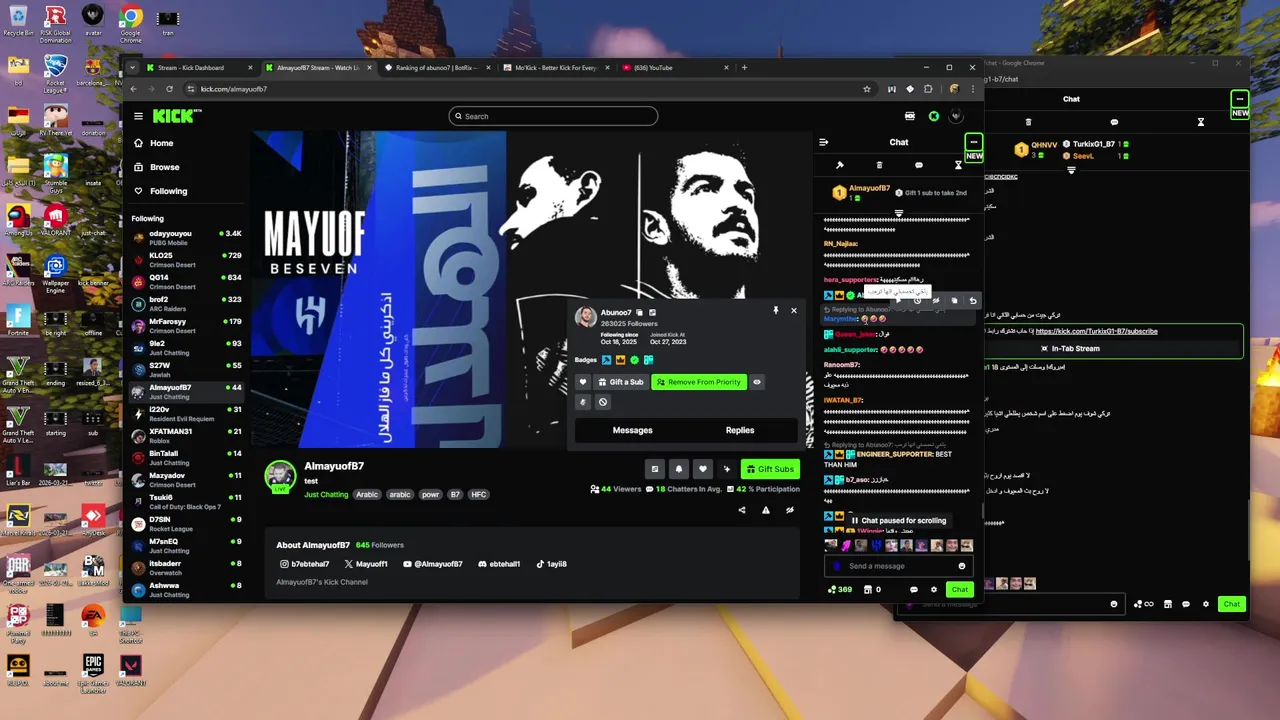Toggle follow heart button next to Gift Subs
The image size is (1280, 720).
click(x=703, y=469)
